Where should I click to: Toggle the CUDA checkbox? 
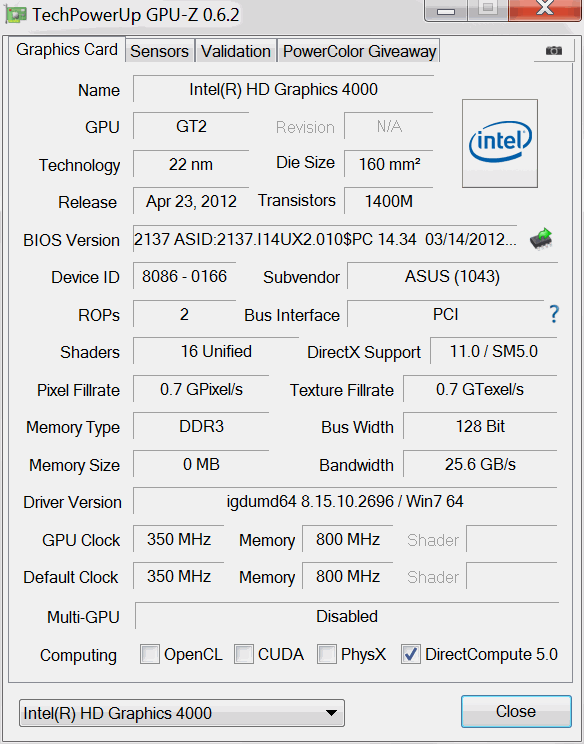243,654
